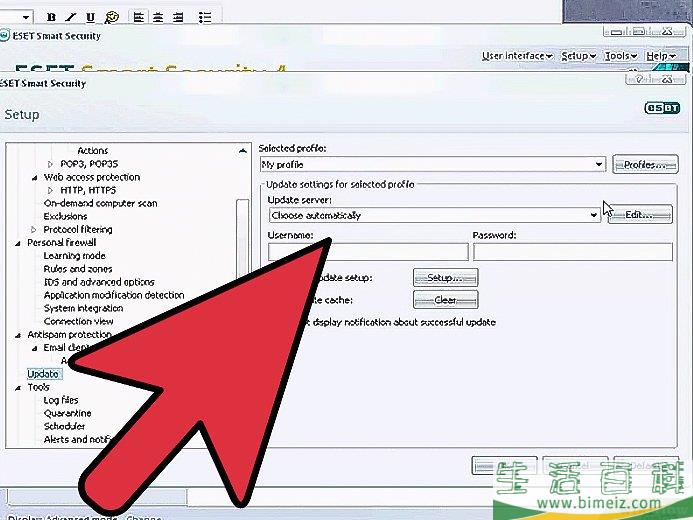
Task: Click the Clear update cache button
Action: pyautogui.click(x=446, y=300)
